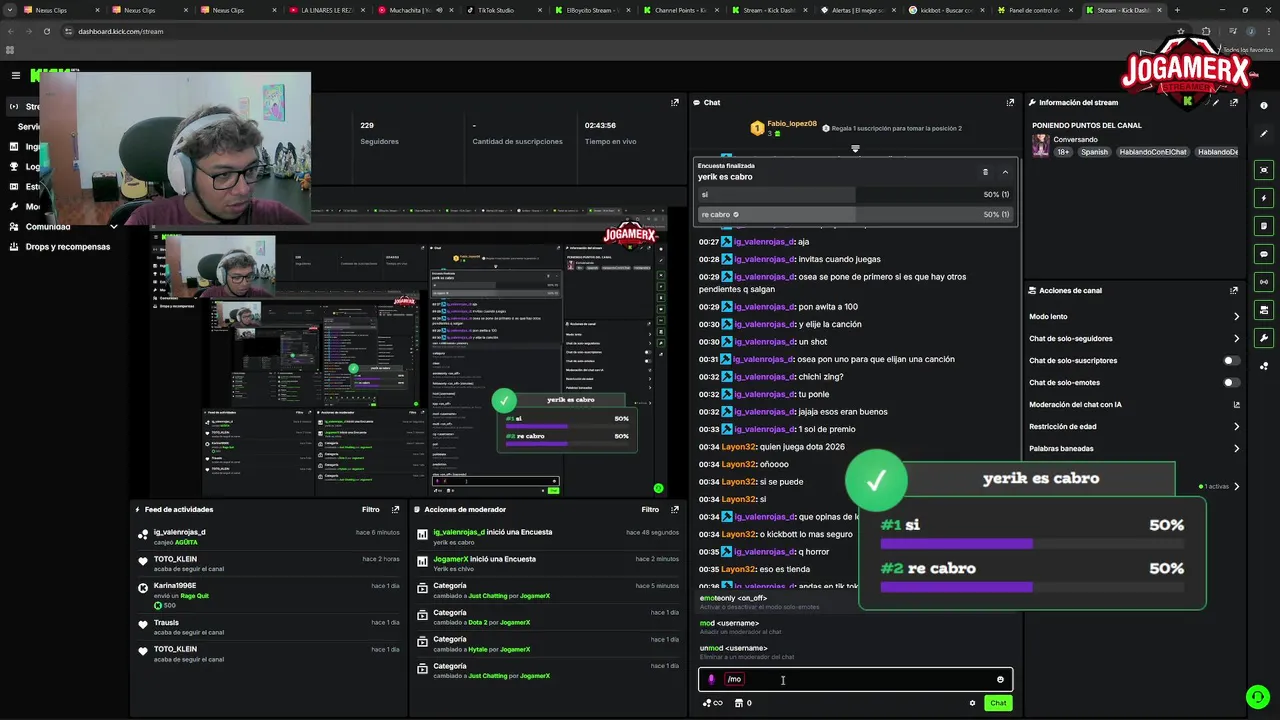Switch to the kickbot search tab
Screen dimensions: 1280x720
click(946, 10)
